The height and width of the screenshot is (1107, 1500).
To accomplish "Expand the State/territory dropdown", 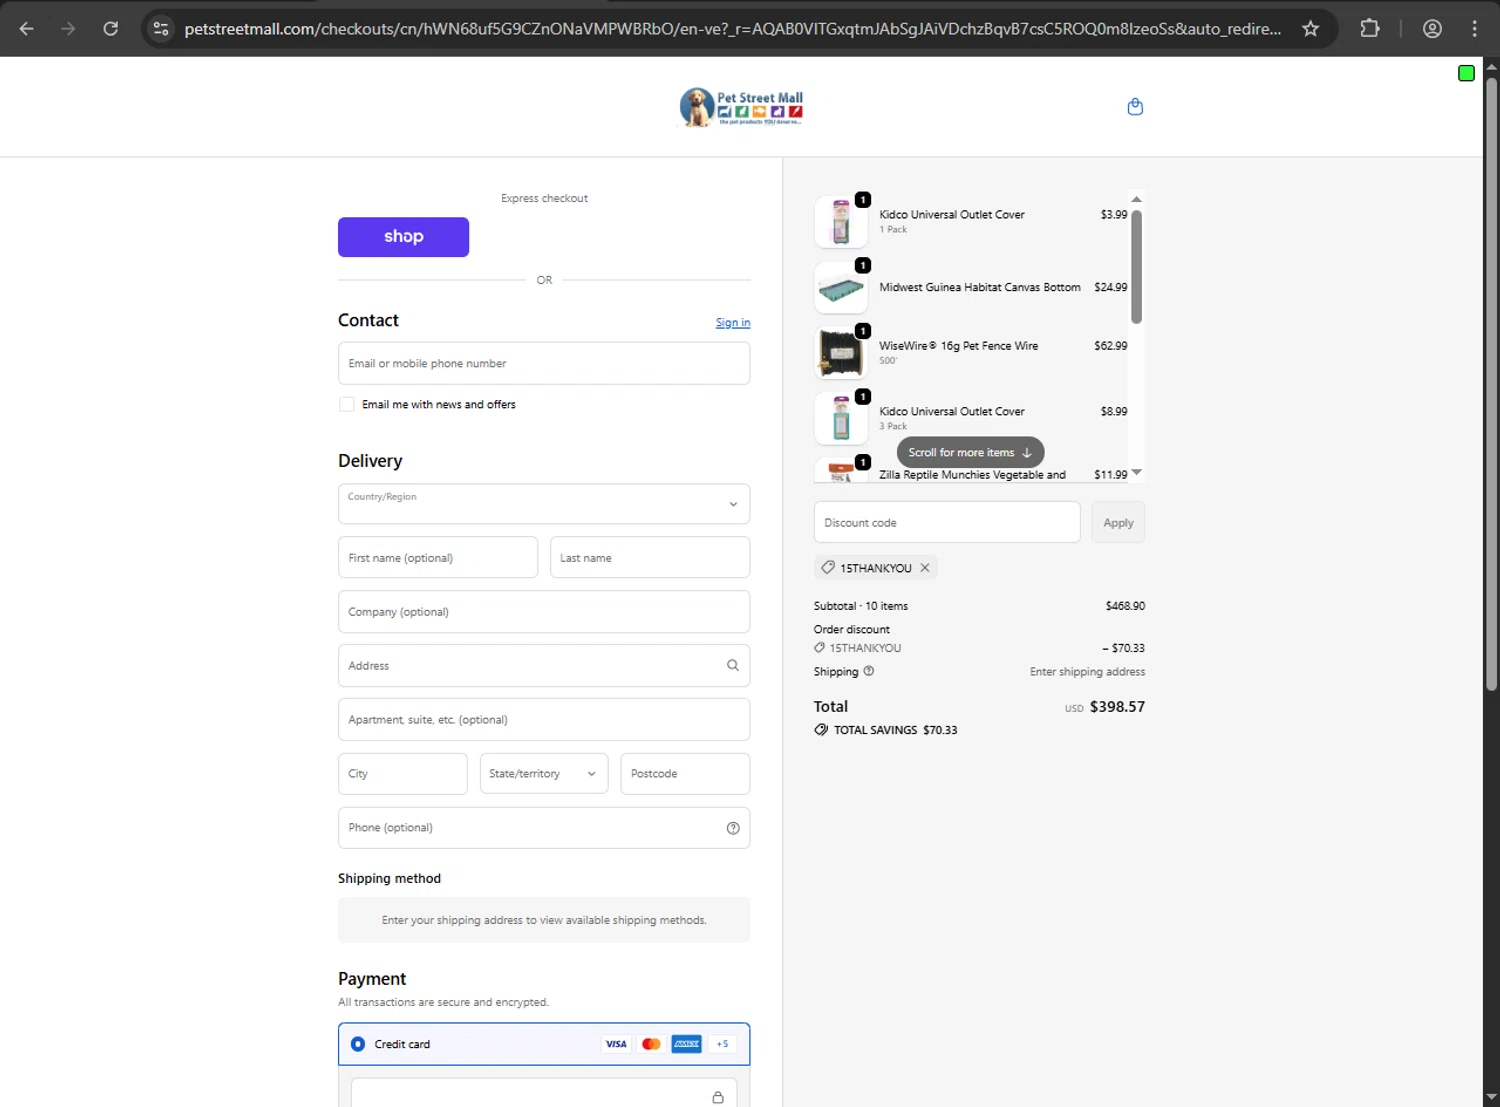I will 544,774.
